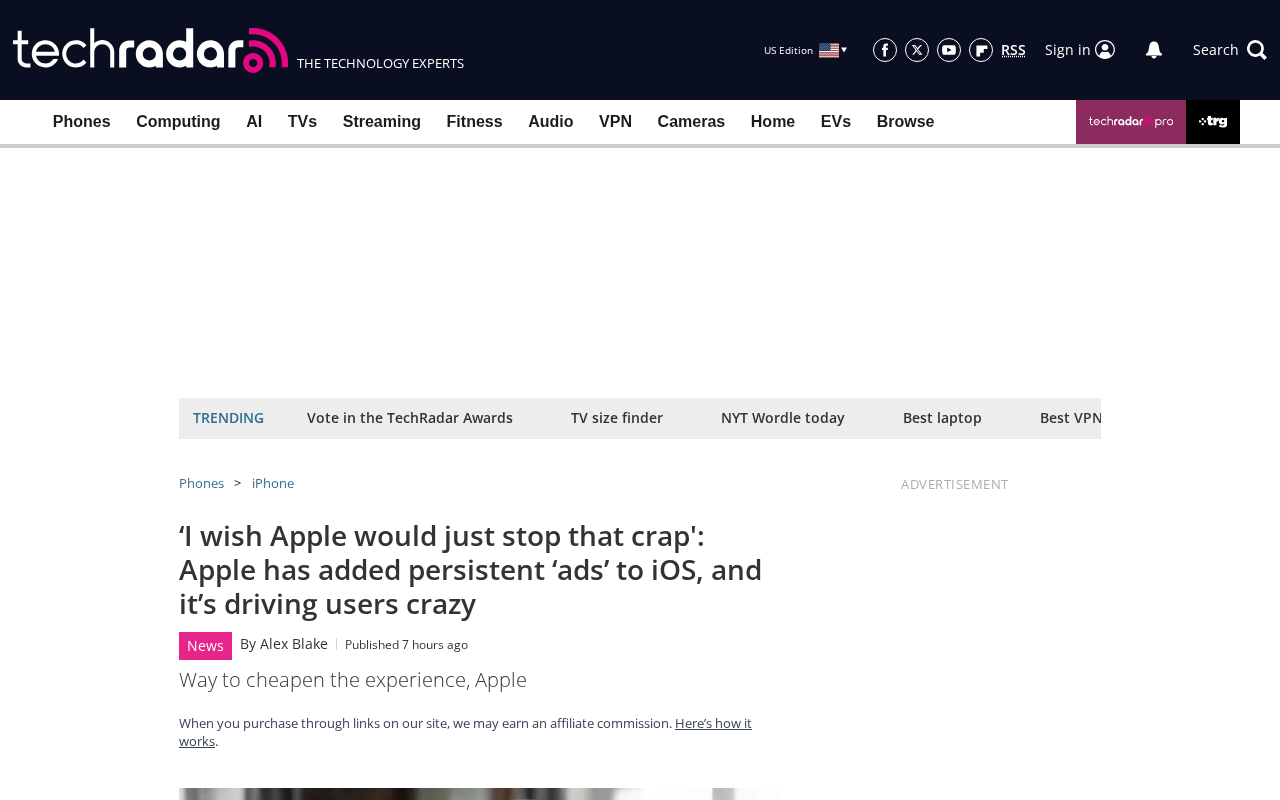
Task: Open author Alex Blake's profile
Action: [x=294, y=644]
